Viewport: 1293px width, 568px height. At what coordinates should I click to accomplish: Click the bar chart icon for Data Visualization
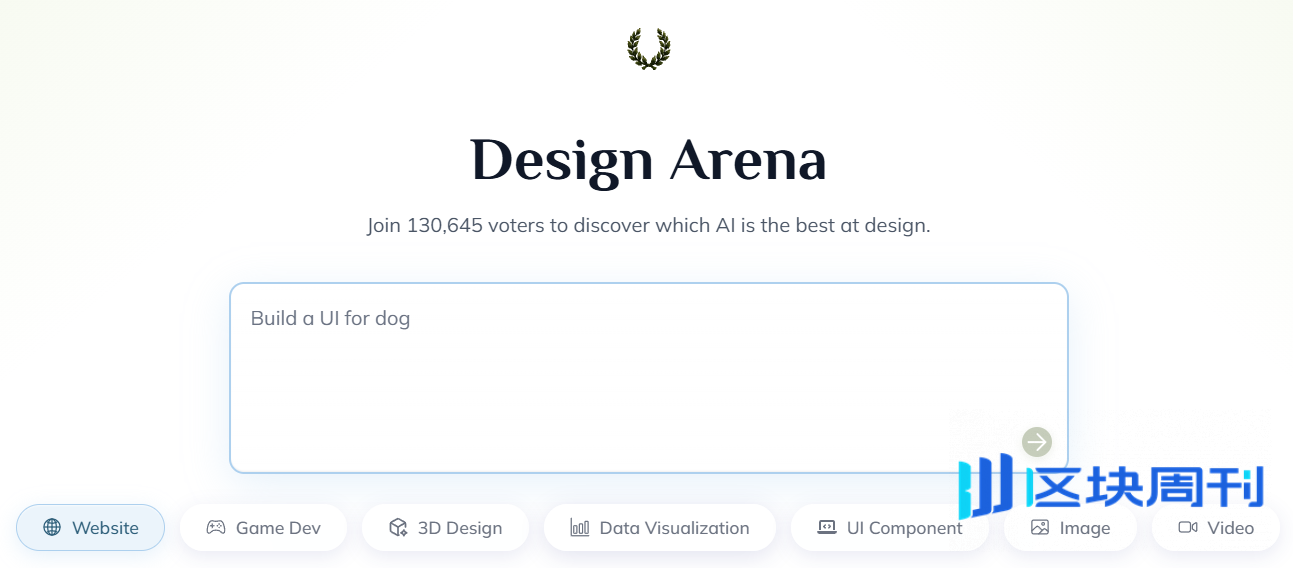coord(580,527)
